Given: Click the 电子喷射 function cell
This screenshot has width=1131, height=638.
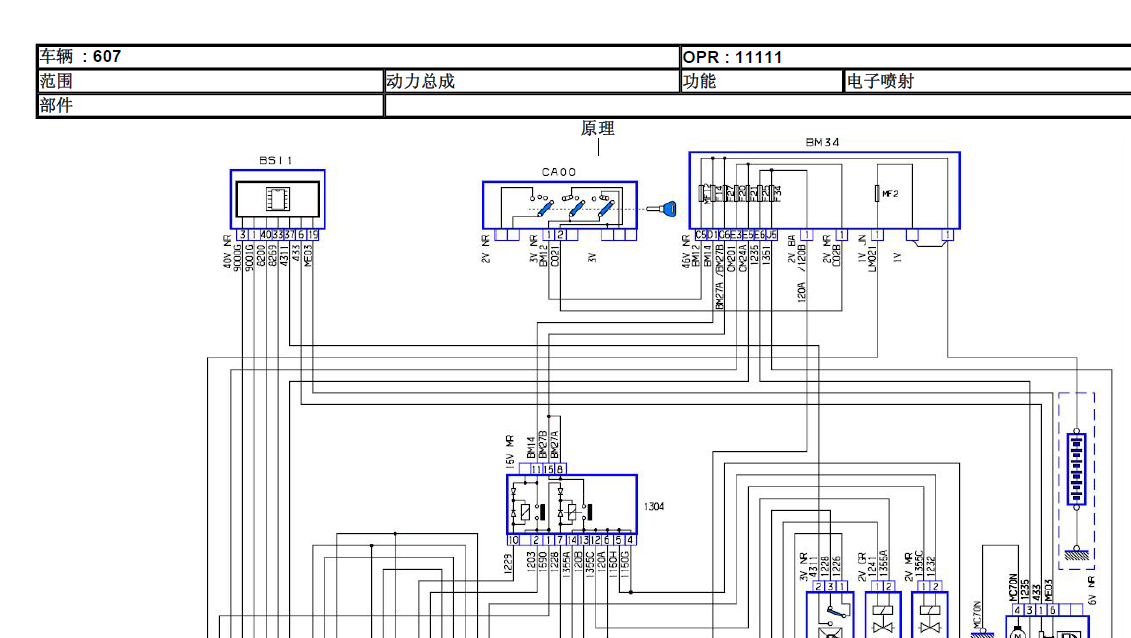Looking at the screenshot, I should 987,81.
